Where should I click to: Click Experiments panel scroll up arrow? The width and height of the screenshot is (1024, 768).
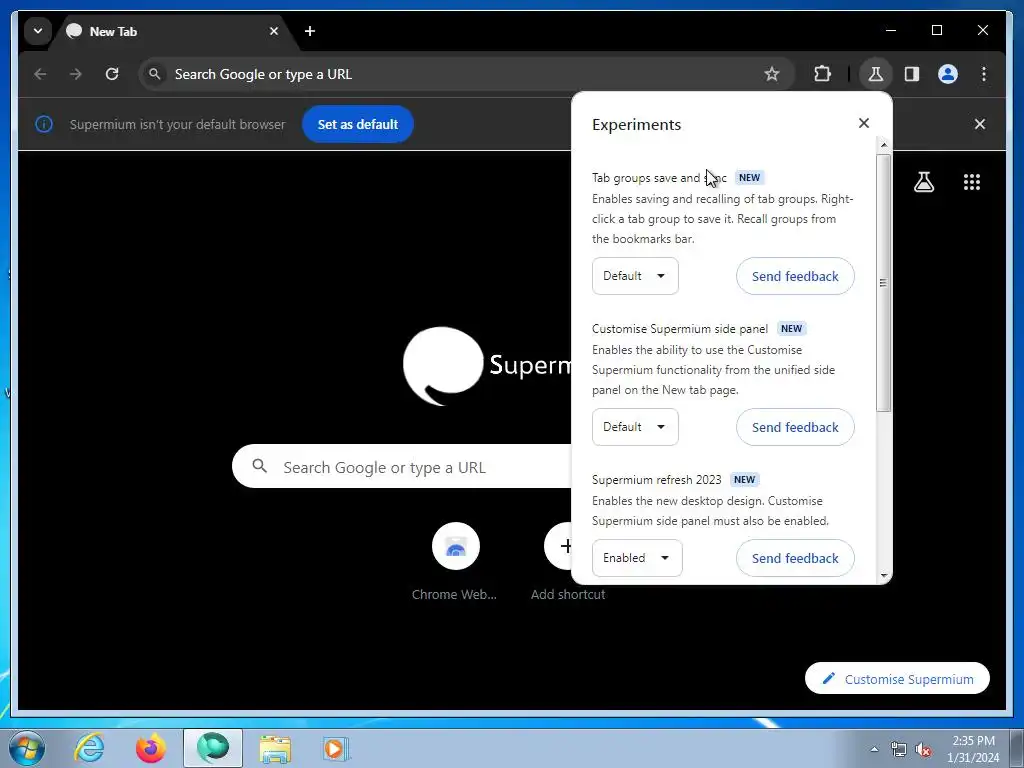click(x=884, y=145)
